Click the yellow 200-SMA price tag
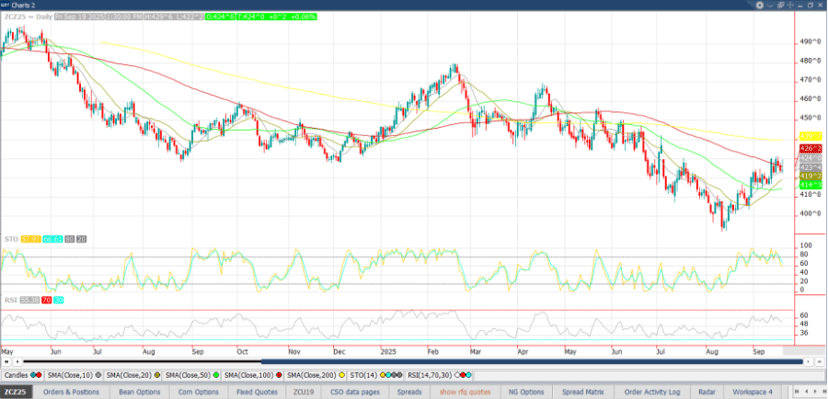This screenshot has width=828, height=399. 811,136
